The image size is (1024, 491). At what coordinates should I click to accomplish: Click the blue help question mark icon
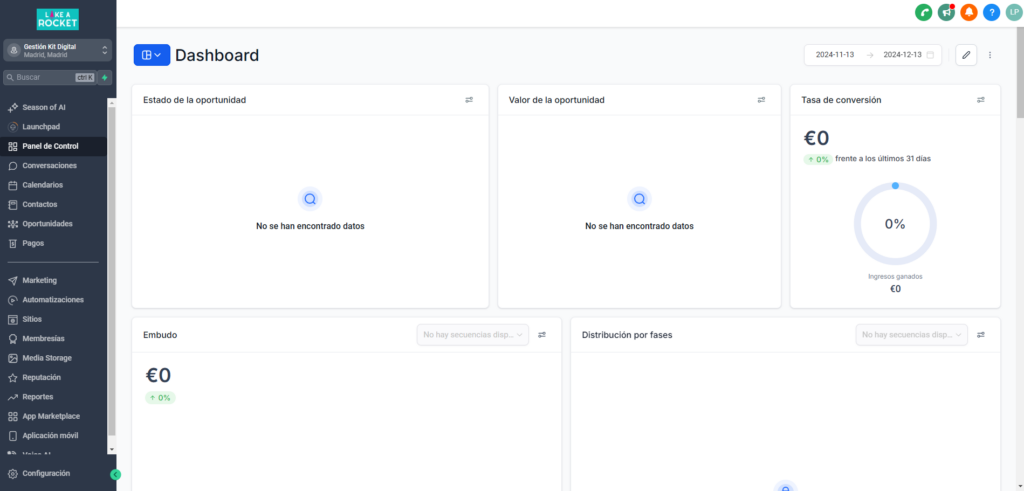(x=991, y=12)
